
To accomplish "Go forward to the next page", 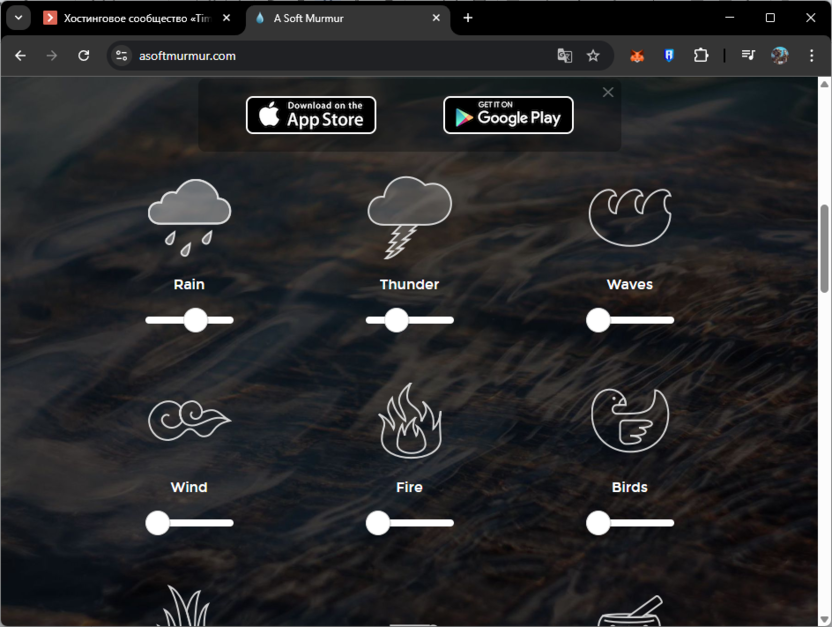I will click(51, 56).
